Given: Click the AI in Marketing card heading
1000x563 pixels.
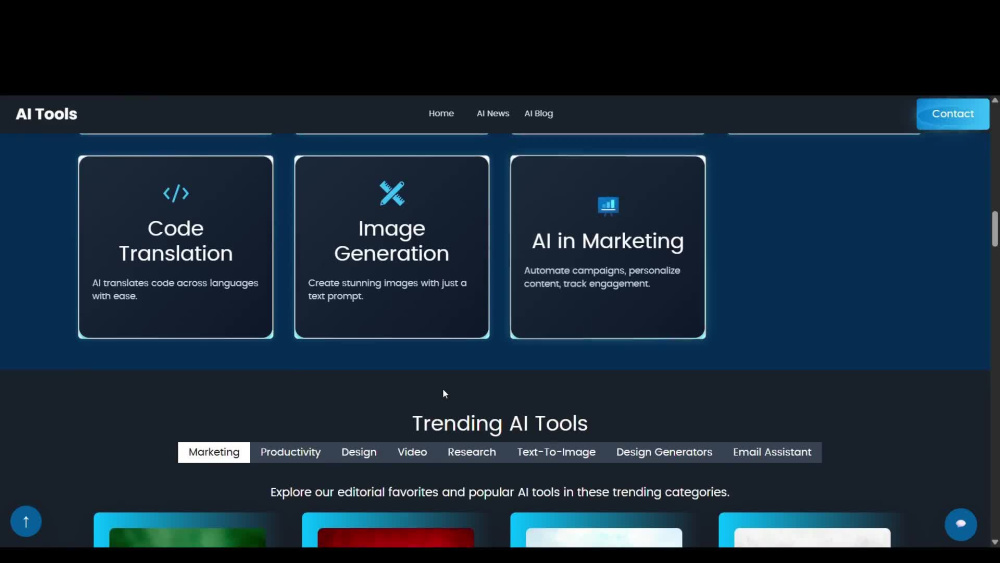Looking at the screenshot, I should (608, 241).
